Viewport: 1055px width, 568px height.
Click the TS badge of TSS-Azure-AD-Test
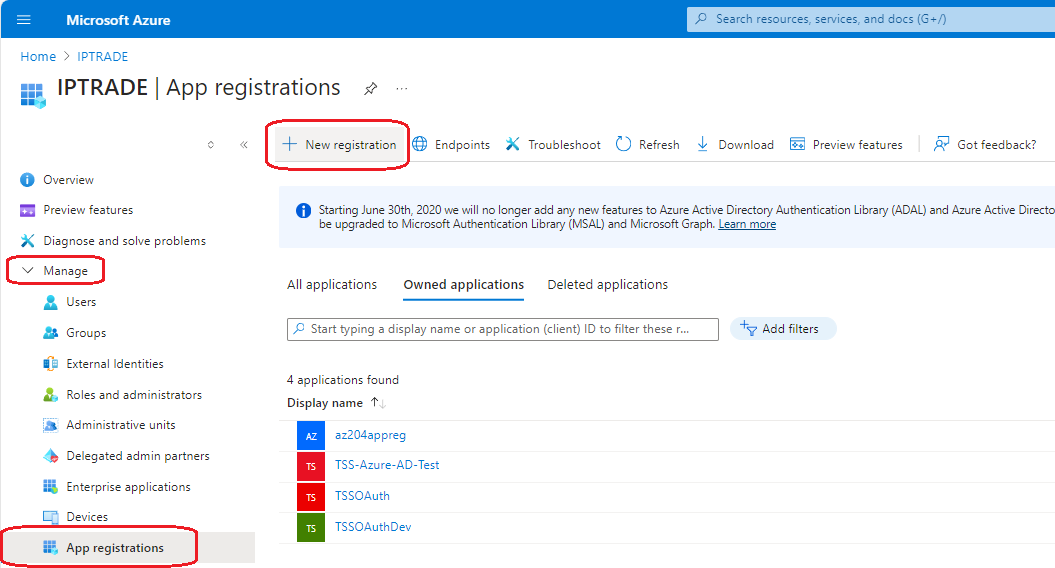tap(311, 466)
